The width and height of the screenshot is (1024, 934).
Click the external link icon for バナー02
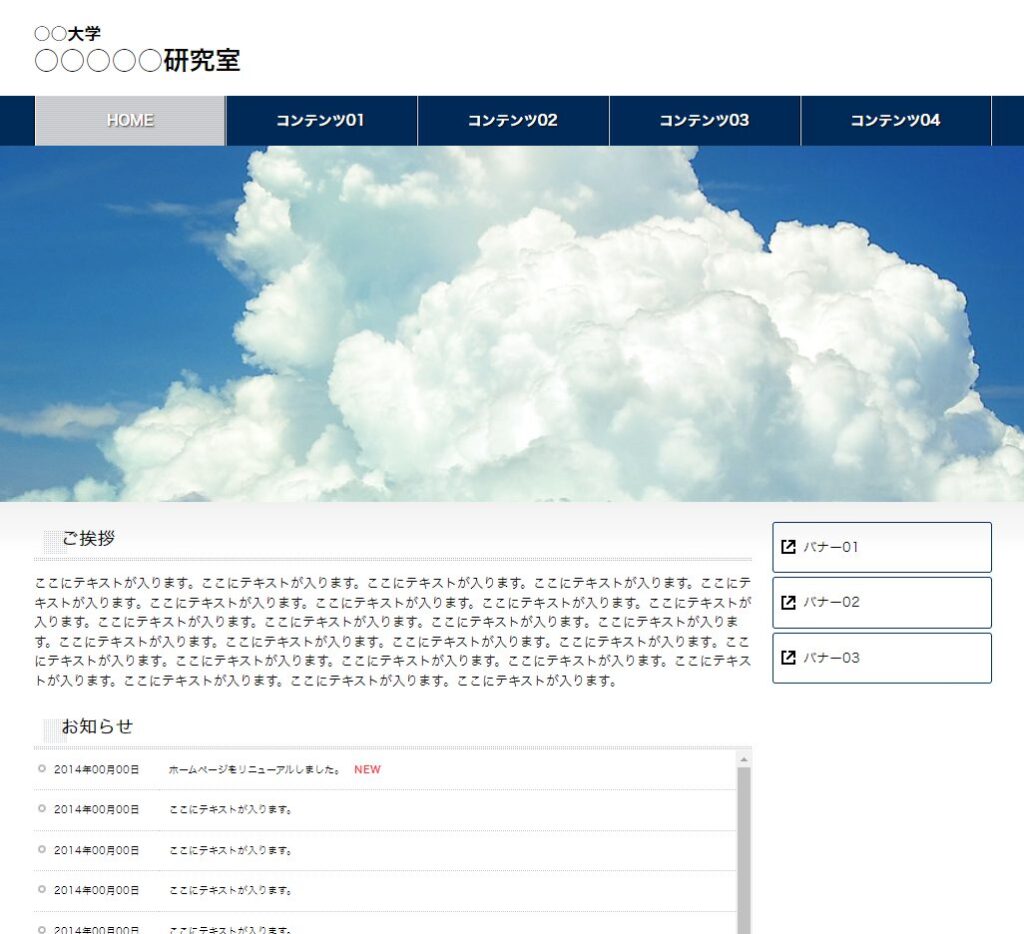point(788,602)
